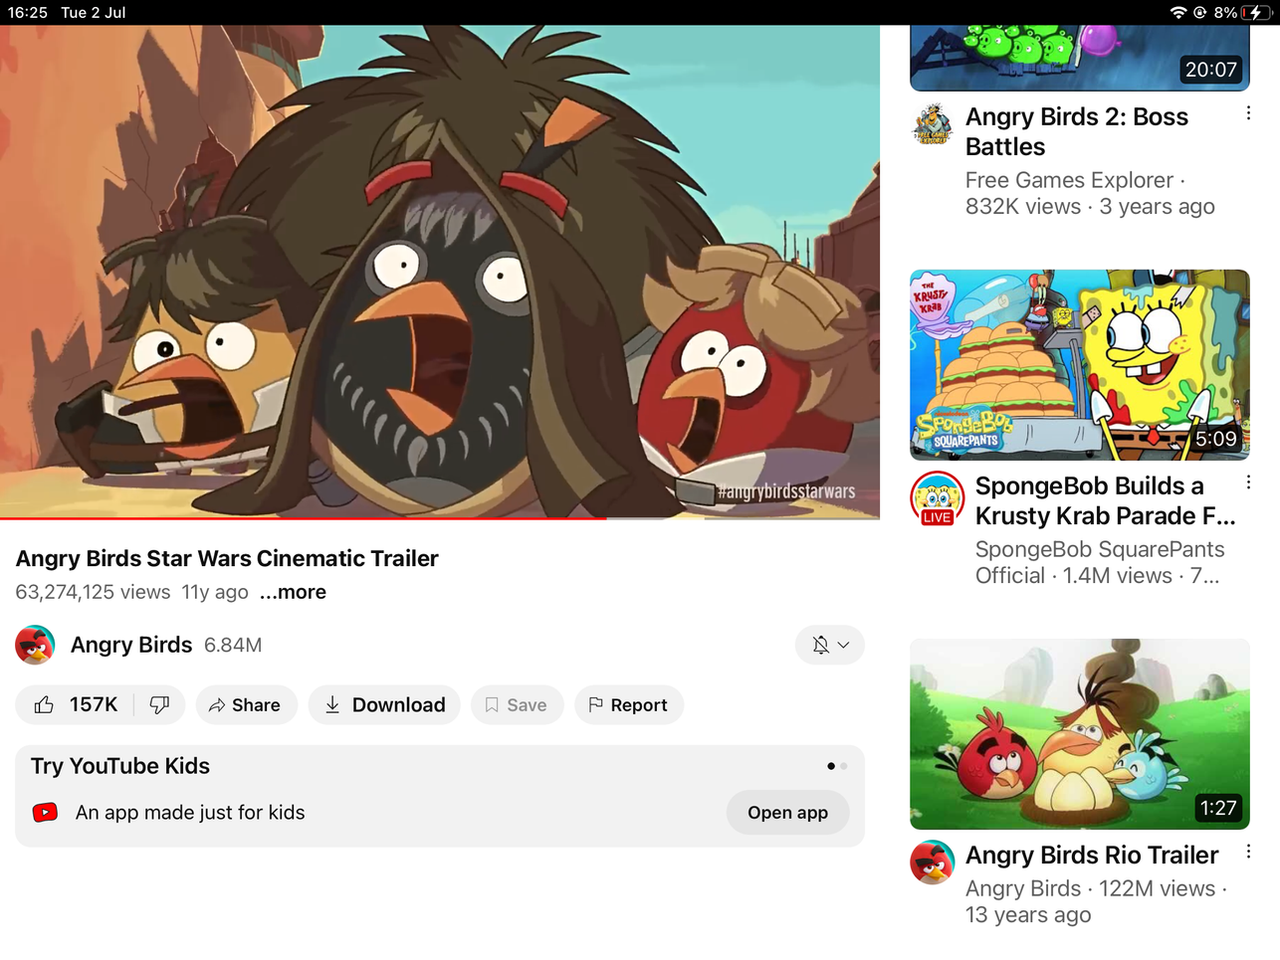Play Angry Birds 2 Boss Battles thumbnail

pos(1080,58)
